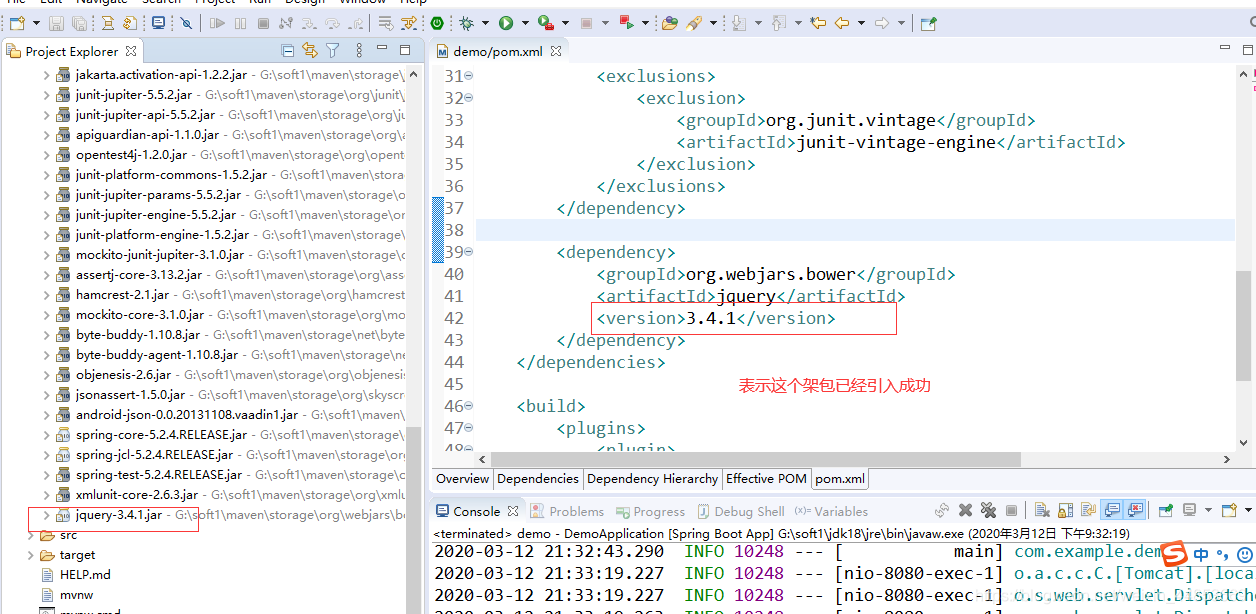This screenshot has height=614, width=1256.
Task: Open Project Explorer view menu dots
Action: [359, 51]
